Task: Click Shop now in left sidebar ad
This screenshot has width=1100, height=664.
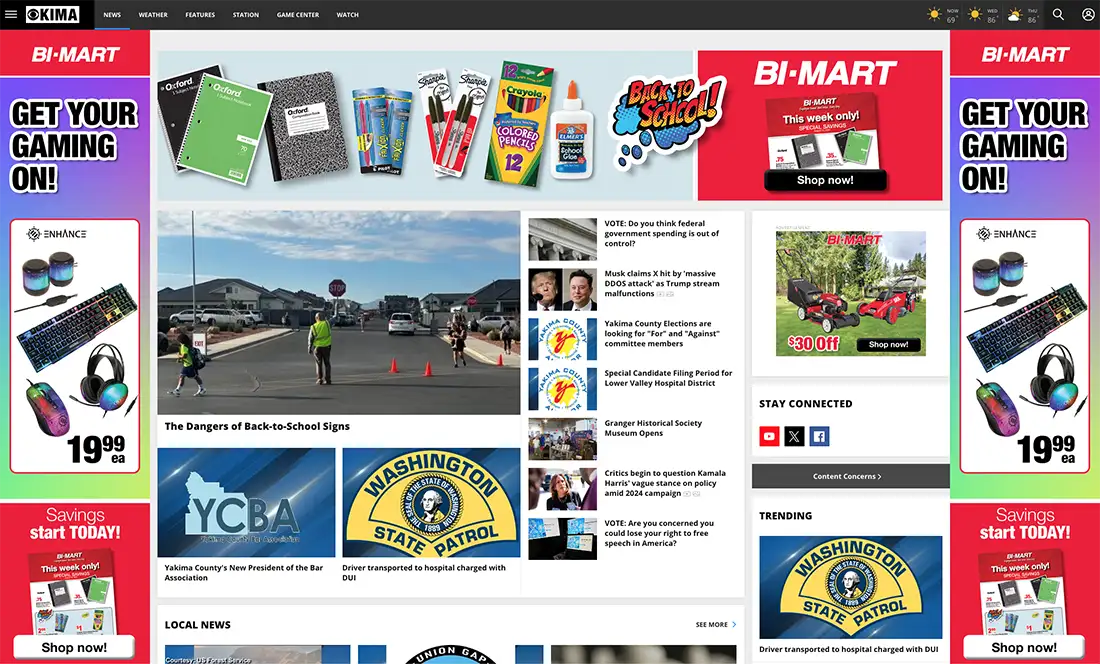Action: 74,647
